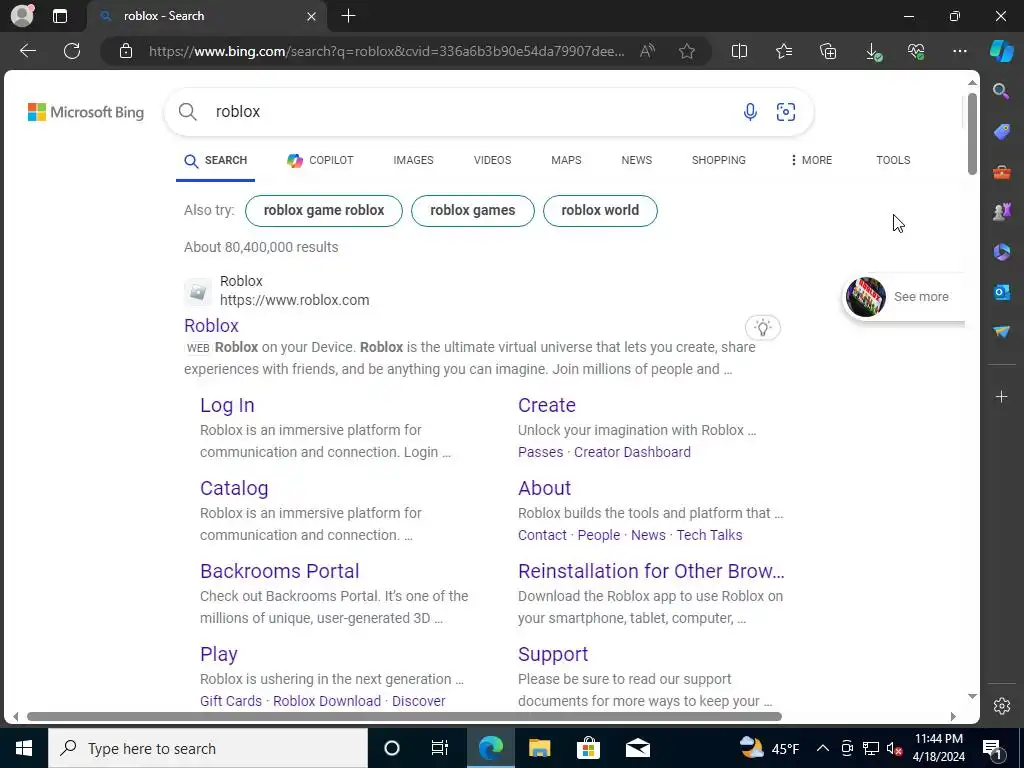Switch to the COPILOT tab
Screen dimensions: 1024x768
(320, 160)
